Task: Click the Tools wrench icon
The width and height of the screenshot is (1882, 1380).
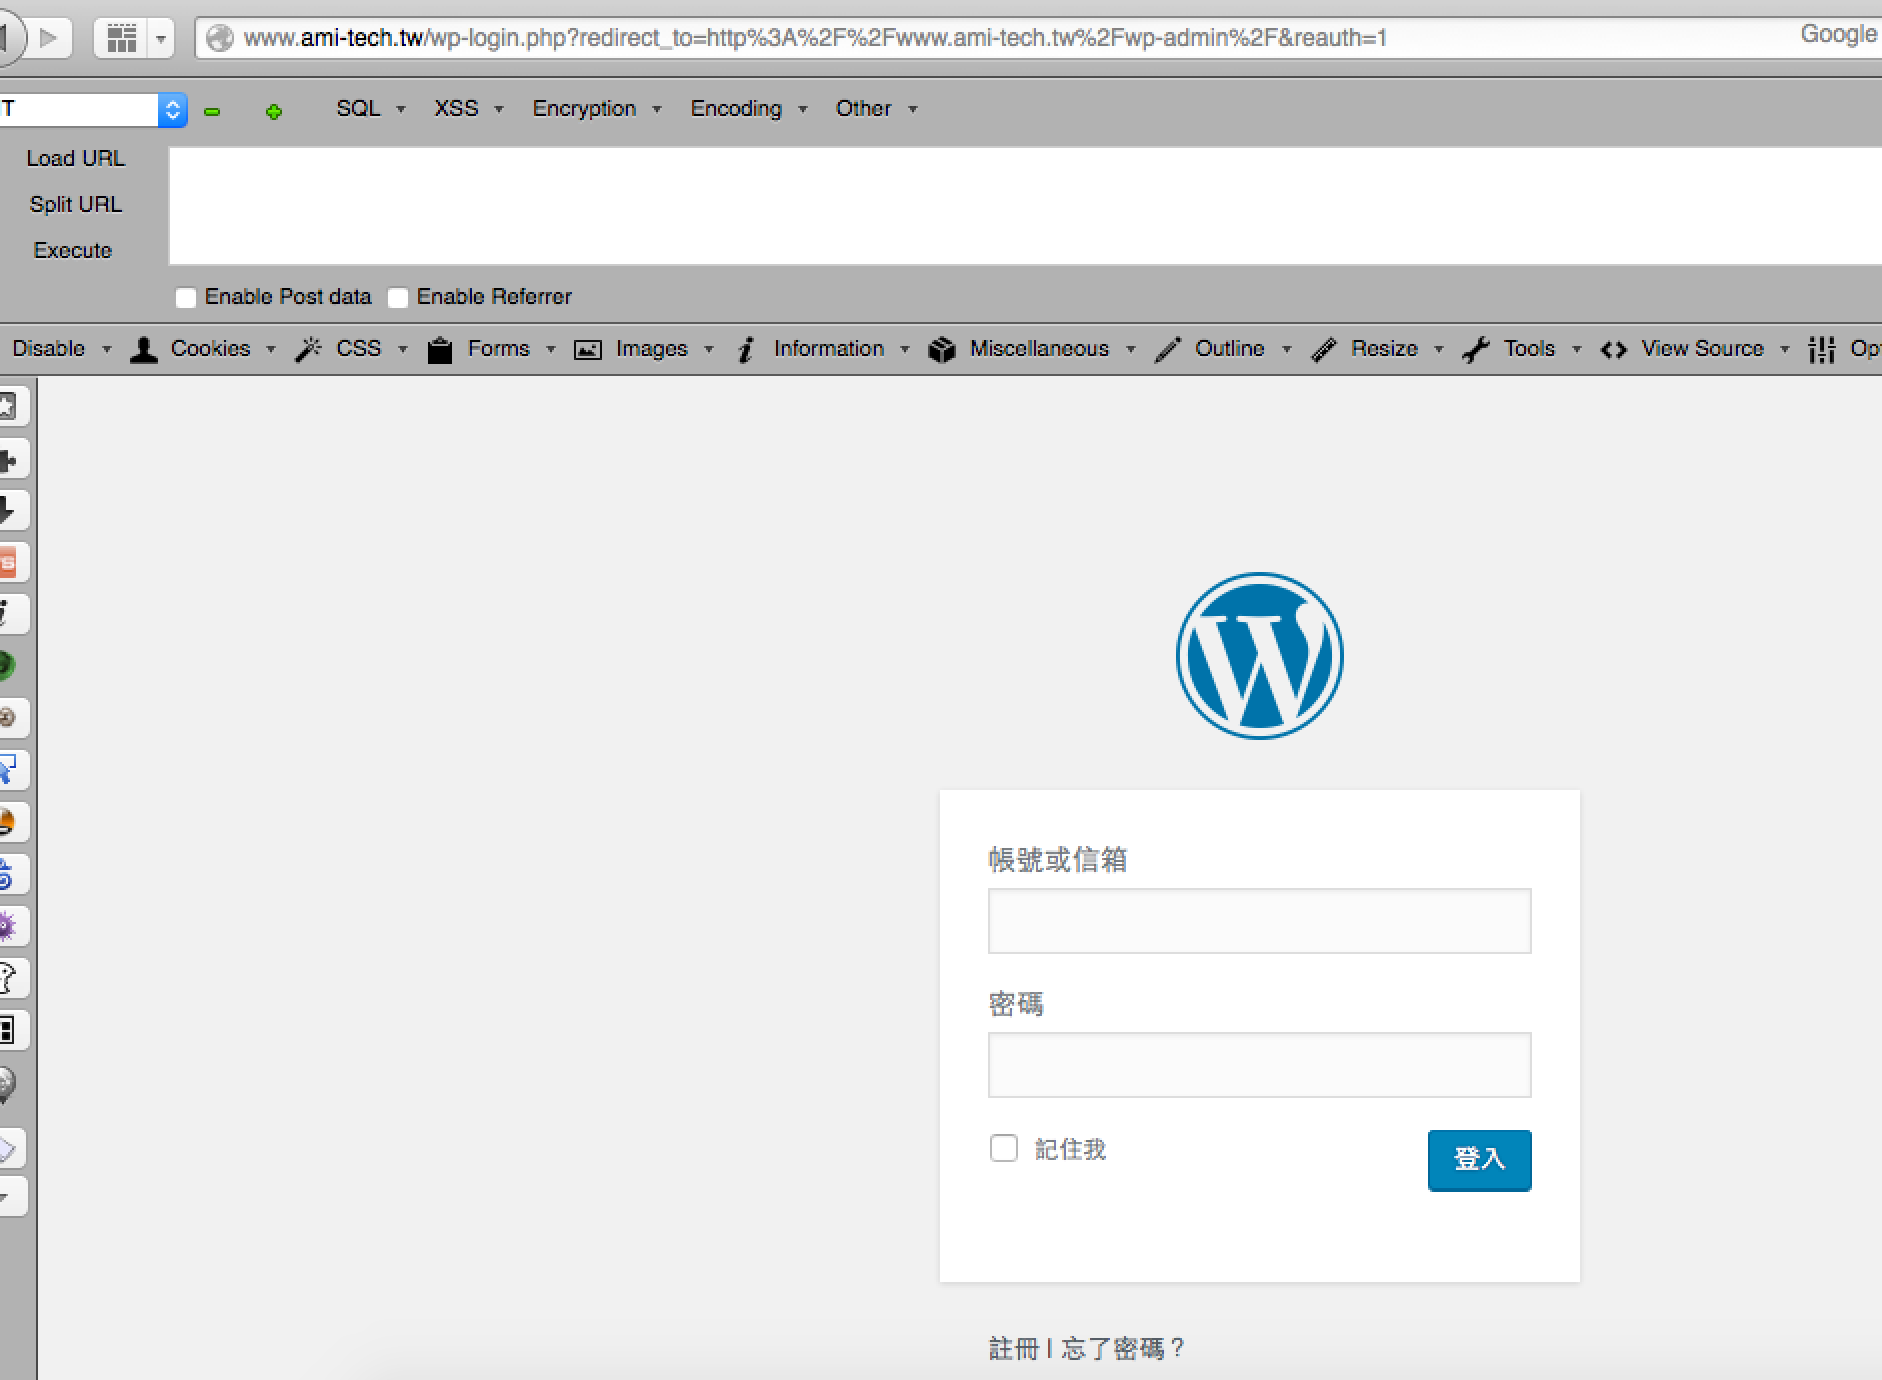Action: click(1476, 349)
